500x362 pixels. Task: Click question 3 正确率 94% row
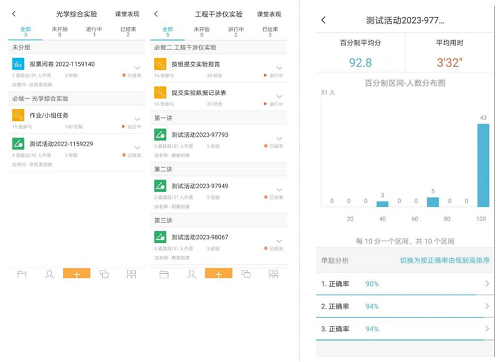[405, 329]
